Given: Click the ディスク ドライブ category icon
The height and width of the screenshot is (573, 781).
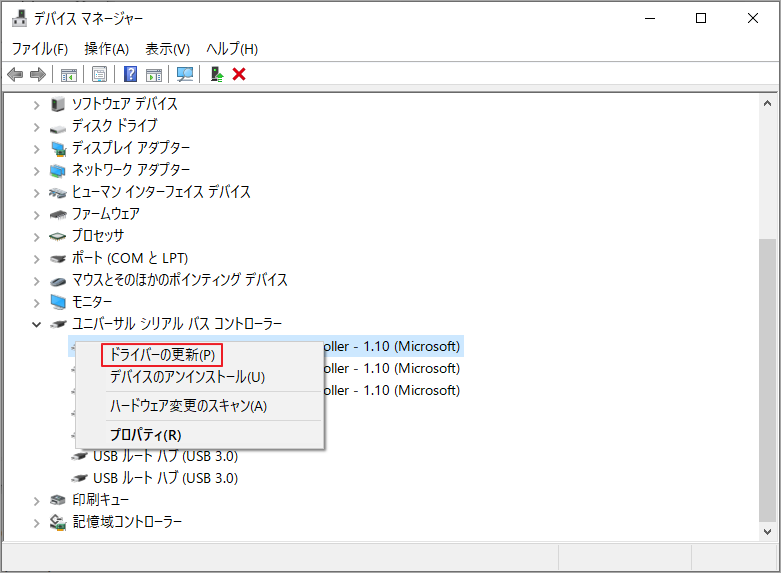Looking at the screenshot, I should 58,129.
